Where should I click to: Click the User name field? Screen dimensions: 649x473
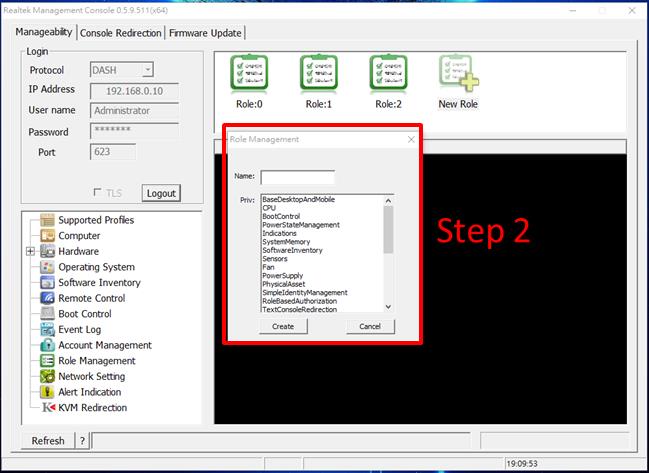(x=135, y=110)
